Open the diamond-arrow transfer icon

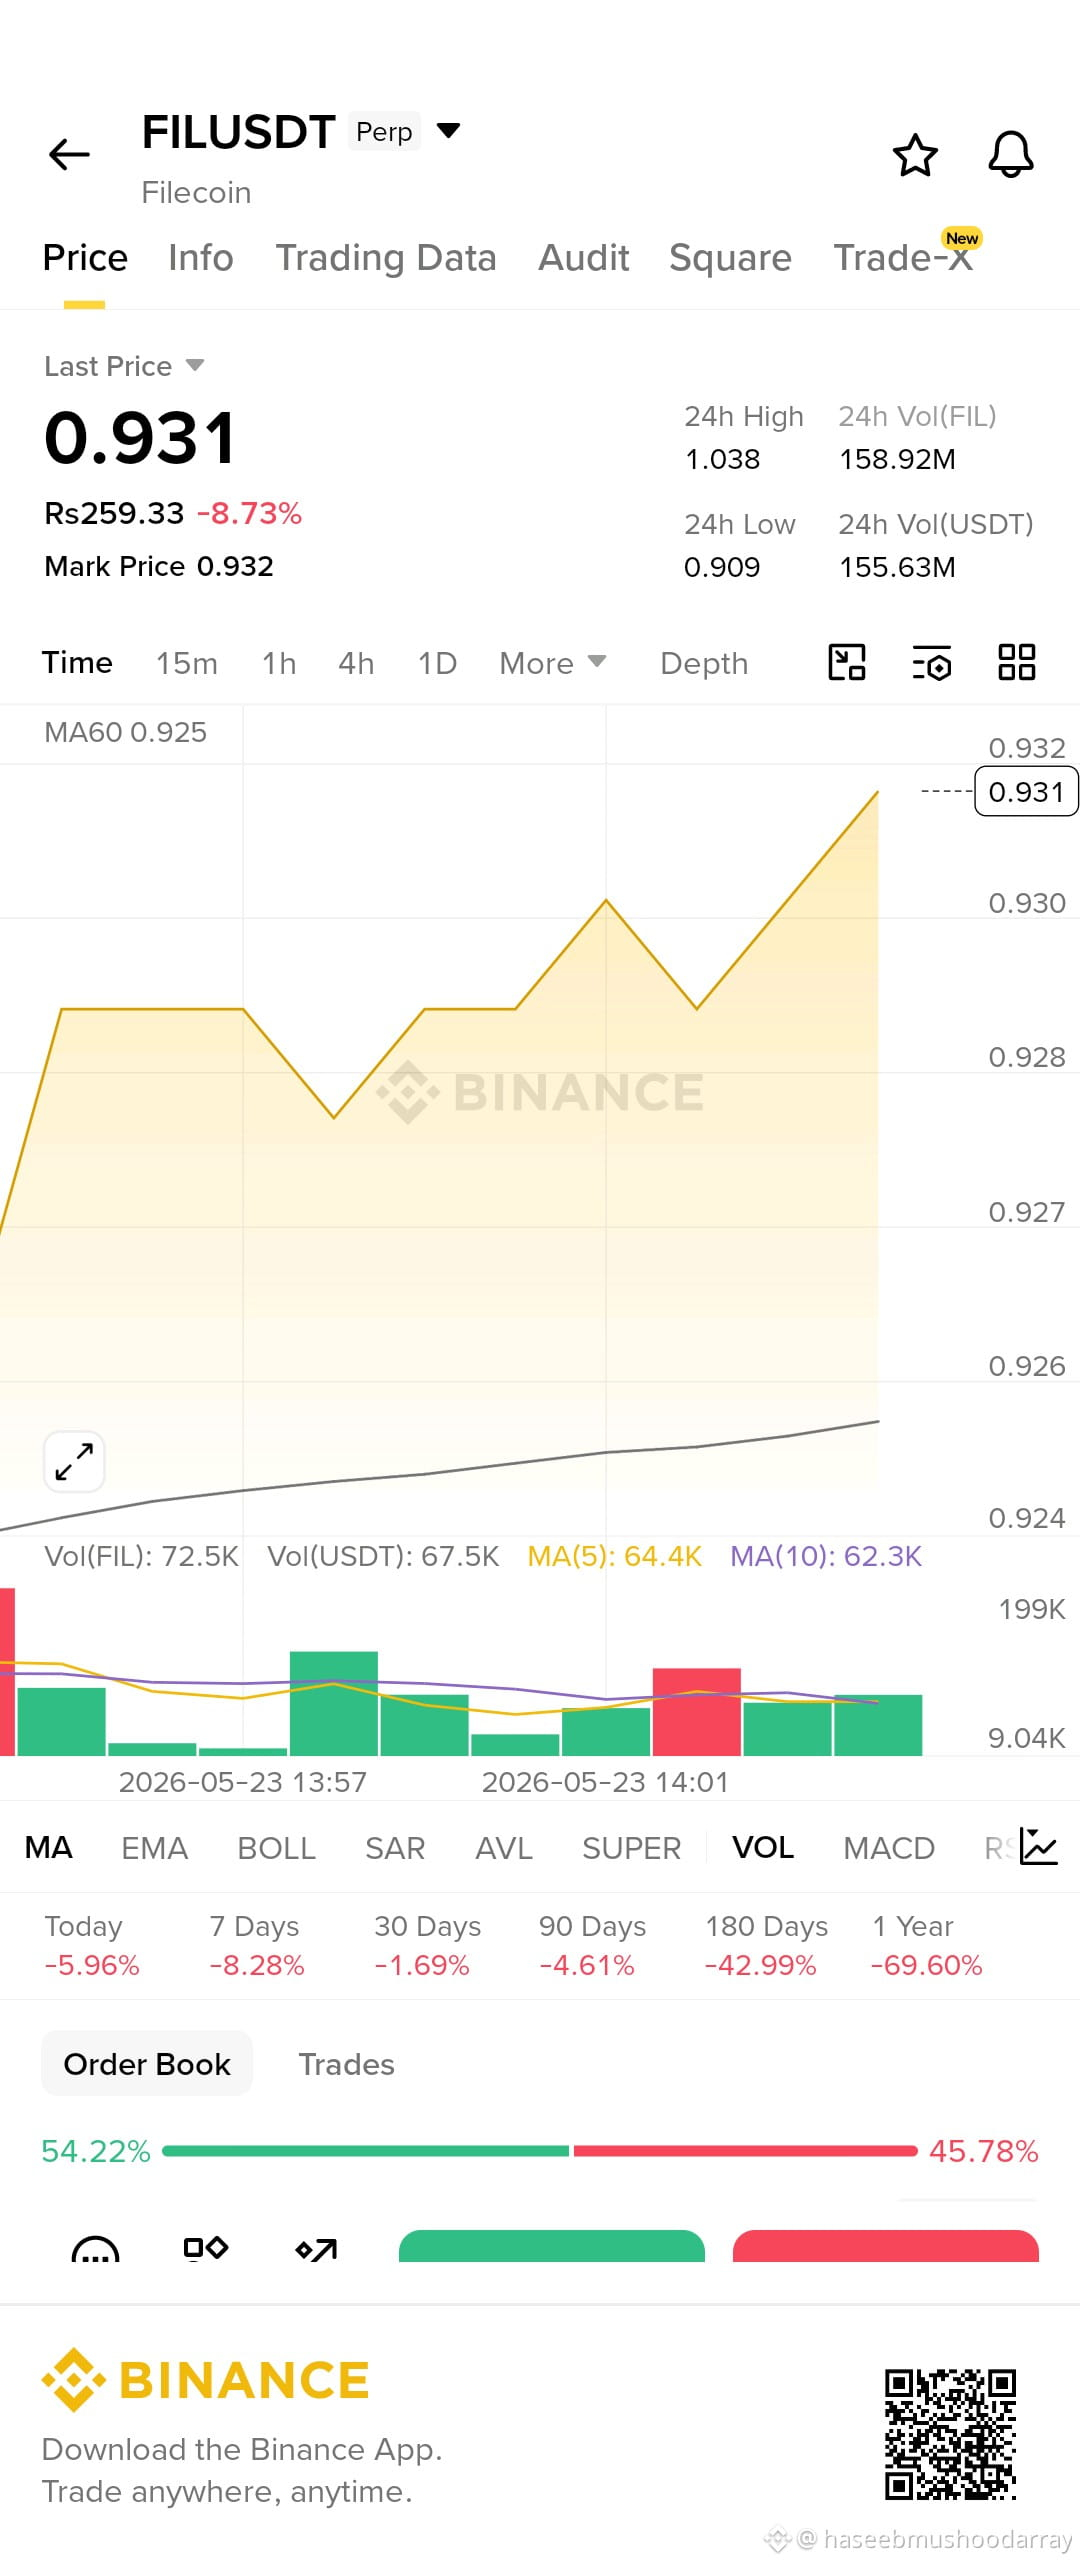pos(316,2250)
